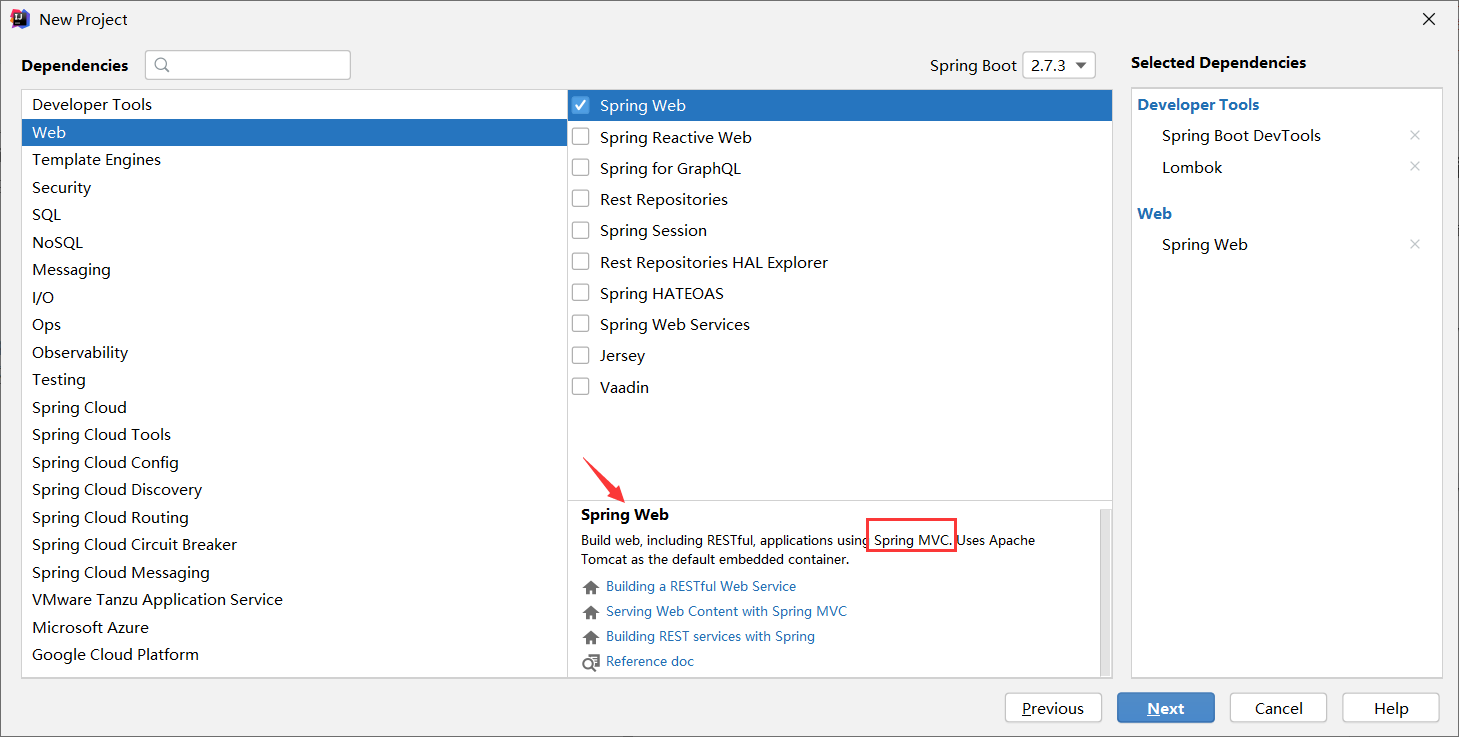
Task: Open VMware Tanzu Application Service category
Action: point(294,600)
